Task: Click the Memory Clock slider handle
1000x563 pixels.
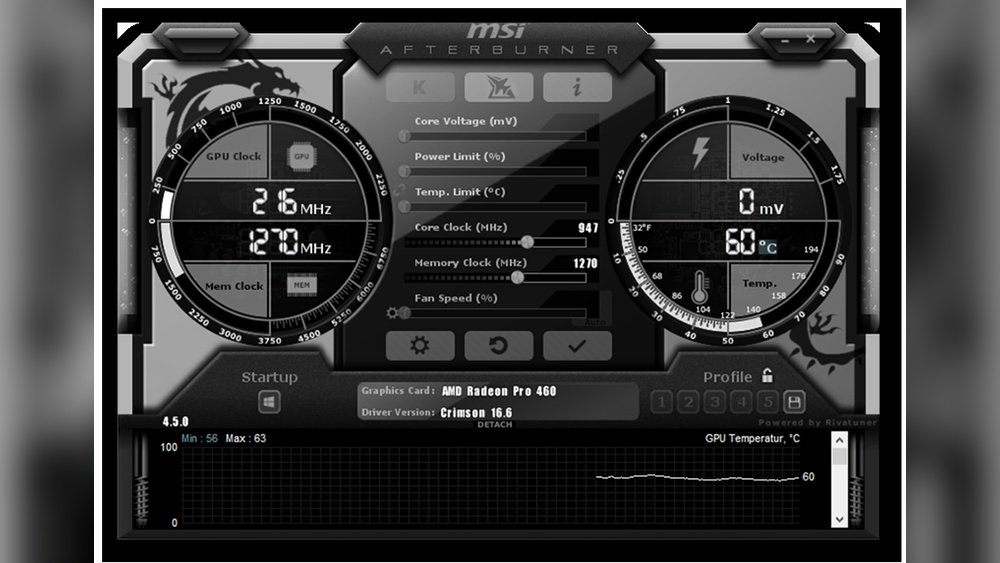Action: [518, 277]
